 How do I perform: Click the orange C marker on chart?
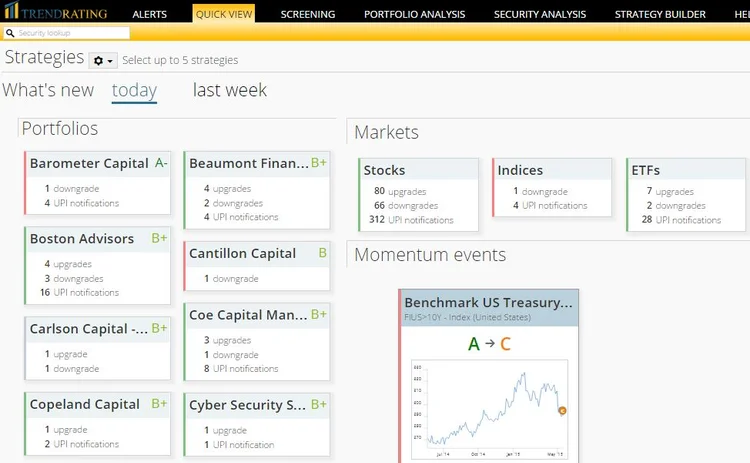pos(562,410)
